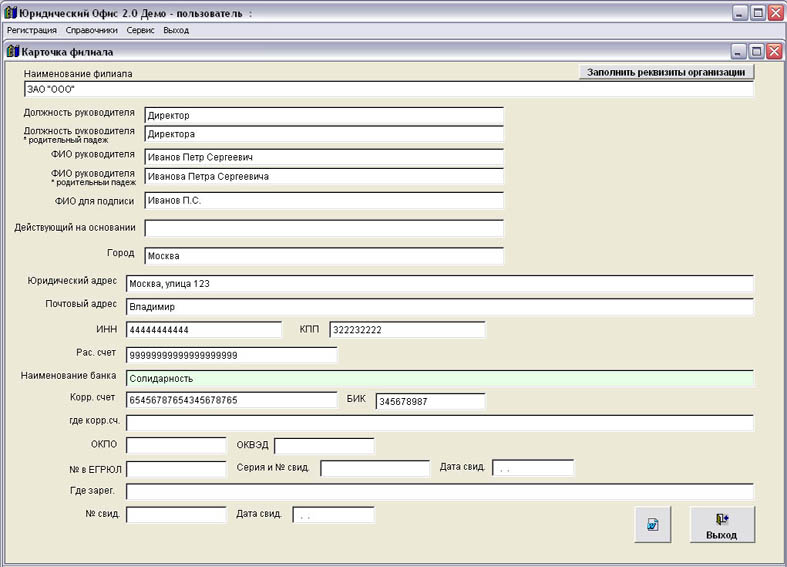This screenshot has width=787, height=567.
Task: Click the empty Действующий на основании field
Action: 323,228
